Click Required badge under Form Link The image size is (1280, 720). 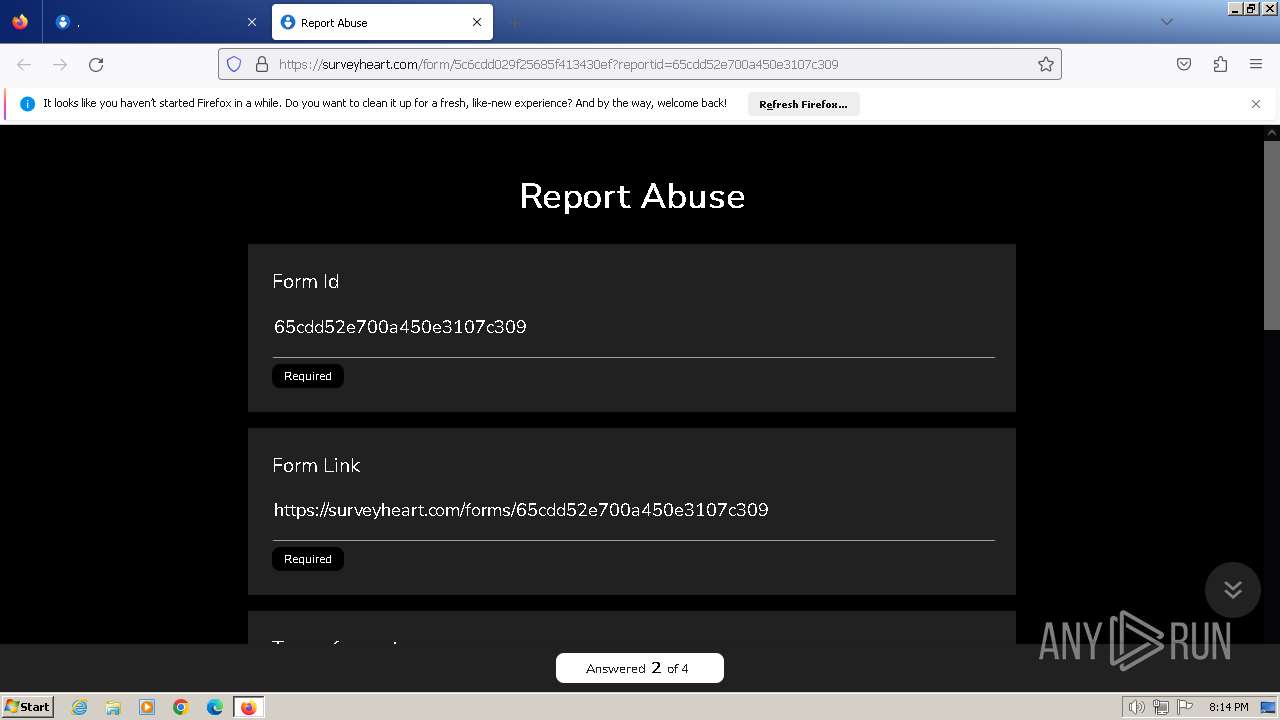click(x=308, y=559)
